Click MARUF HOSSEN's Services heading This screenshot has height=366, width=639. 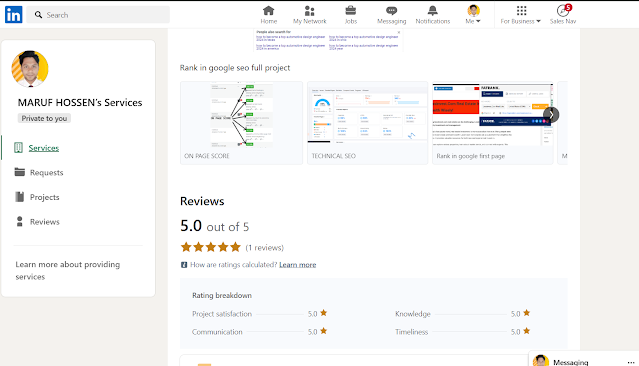(80, 103)
